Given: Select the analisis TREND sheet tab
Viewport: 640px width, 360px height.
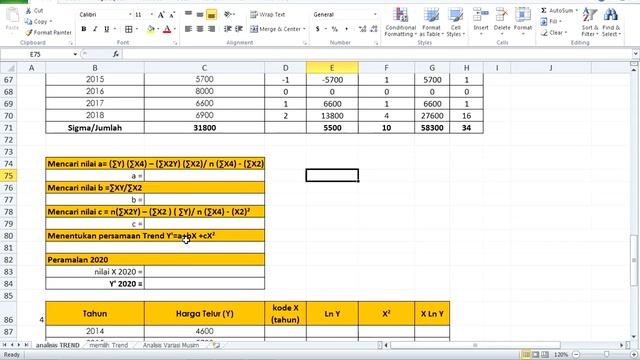Looking at the screenshot, I should tap(57, 345).
